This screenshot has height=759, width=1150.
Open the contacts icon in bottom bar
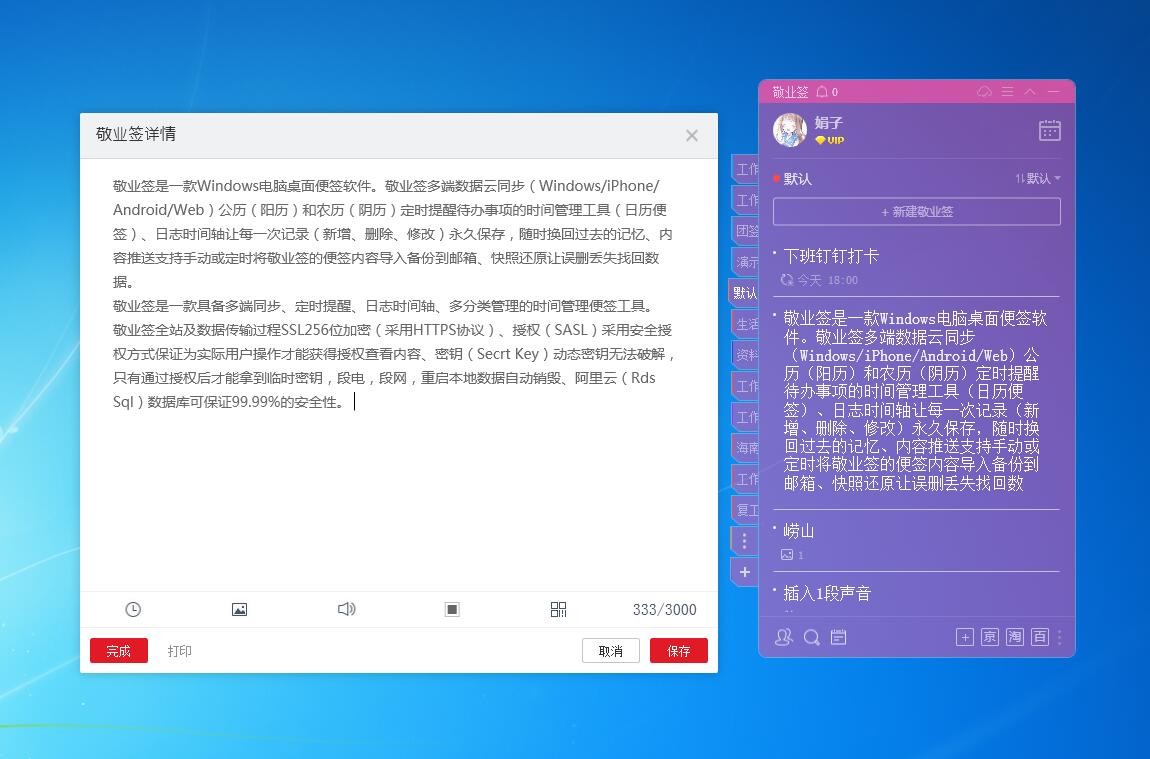click(784, 637)
